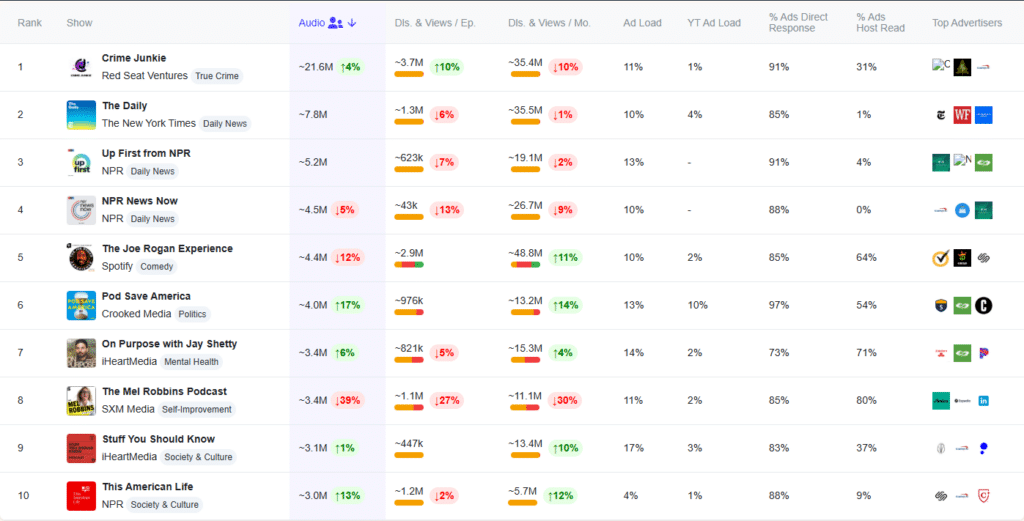Open The Joe Rogan Experience title

(167, 249)
